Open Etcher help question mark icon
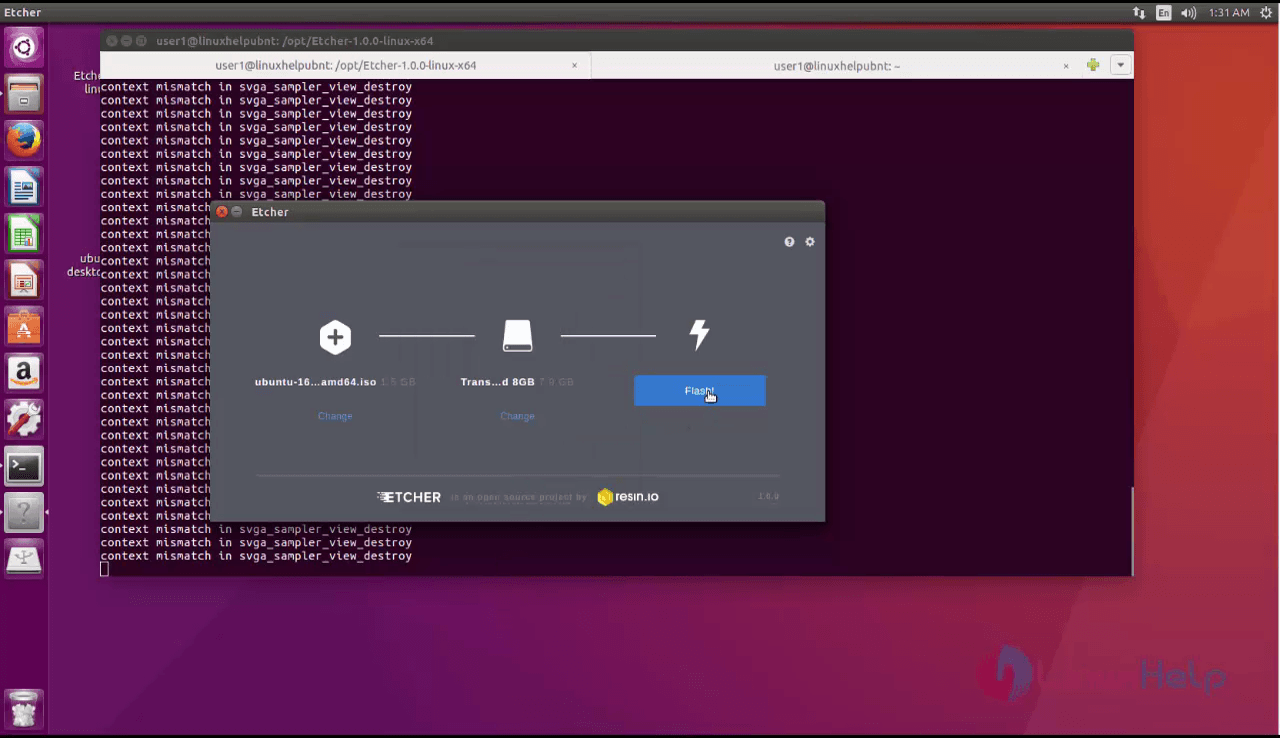This screenshot has height=738, width=1280. point(789,242)
